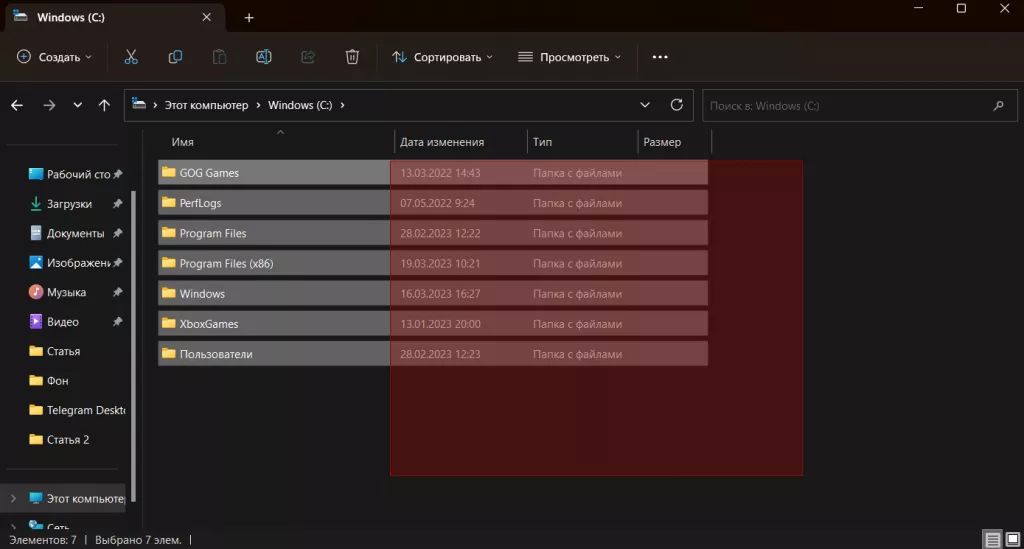Click the Cut scissors icon
1024x549 pixels.
131,57
